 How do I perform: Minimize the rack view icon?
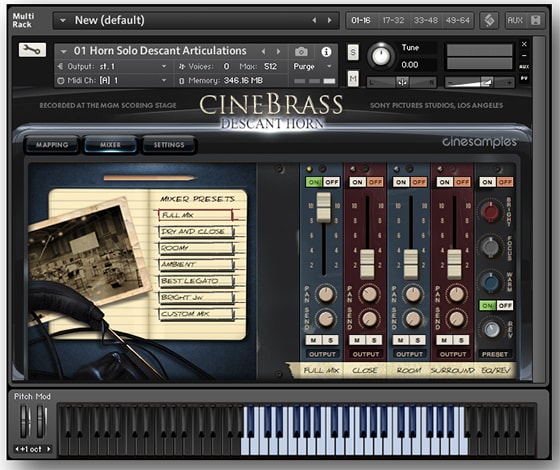click(536, 20)
